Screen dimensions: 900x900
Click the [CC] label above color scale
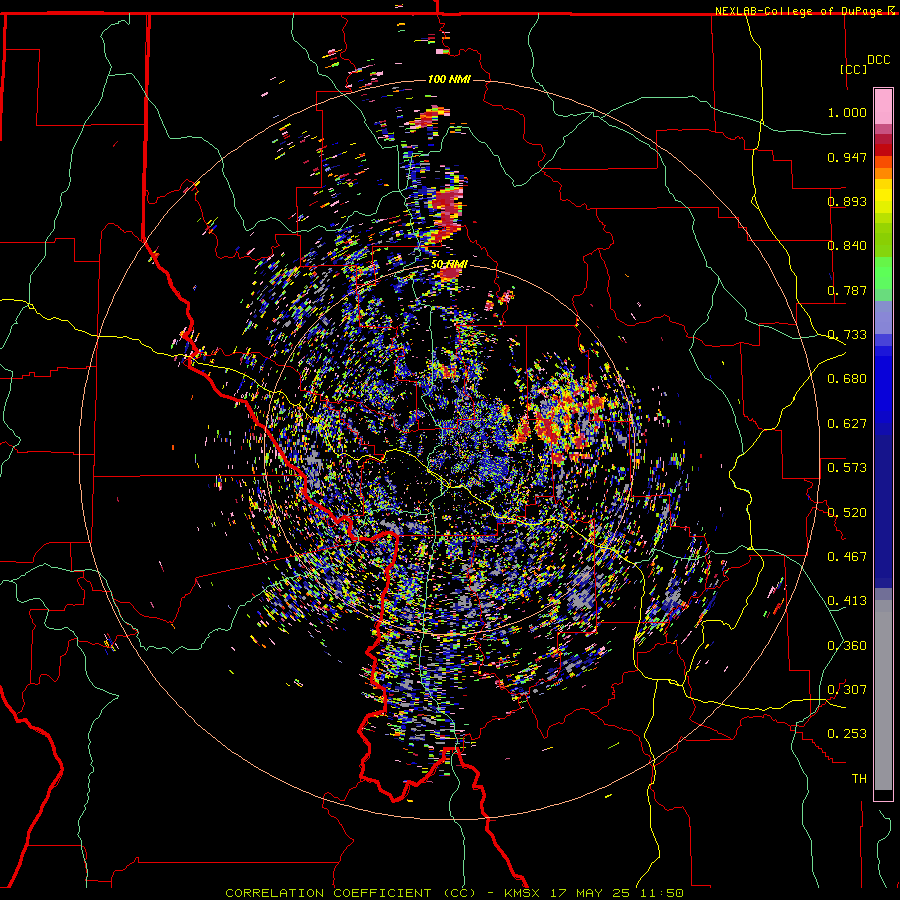tap(853, 69)
